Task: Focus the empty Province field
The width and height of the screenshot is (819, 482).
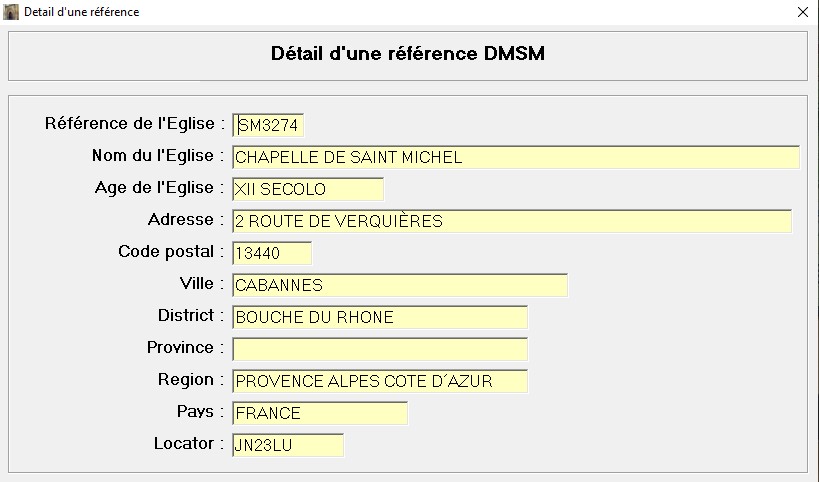Action: [x=380, y=349]
